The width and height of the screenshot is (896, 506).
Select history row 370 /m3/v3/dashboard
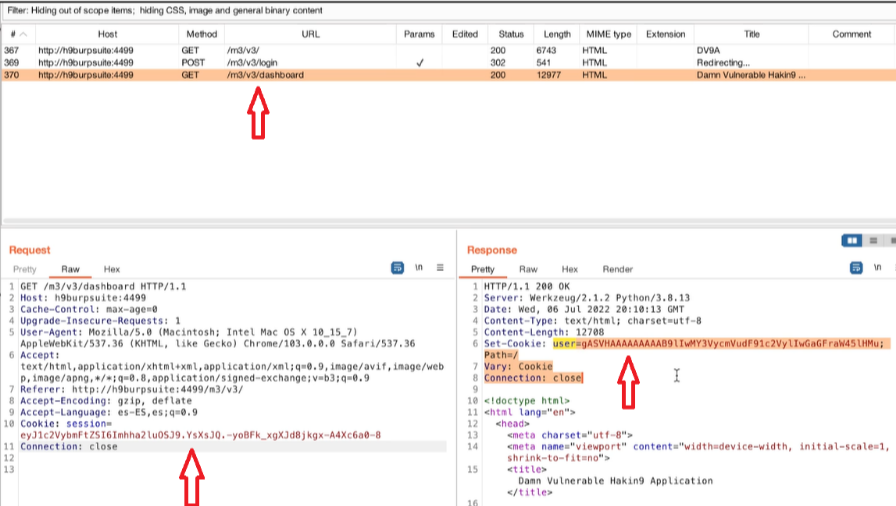(x=448, y=75)
